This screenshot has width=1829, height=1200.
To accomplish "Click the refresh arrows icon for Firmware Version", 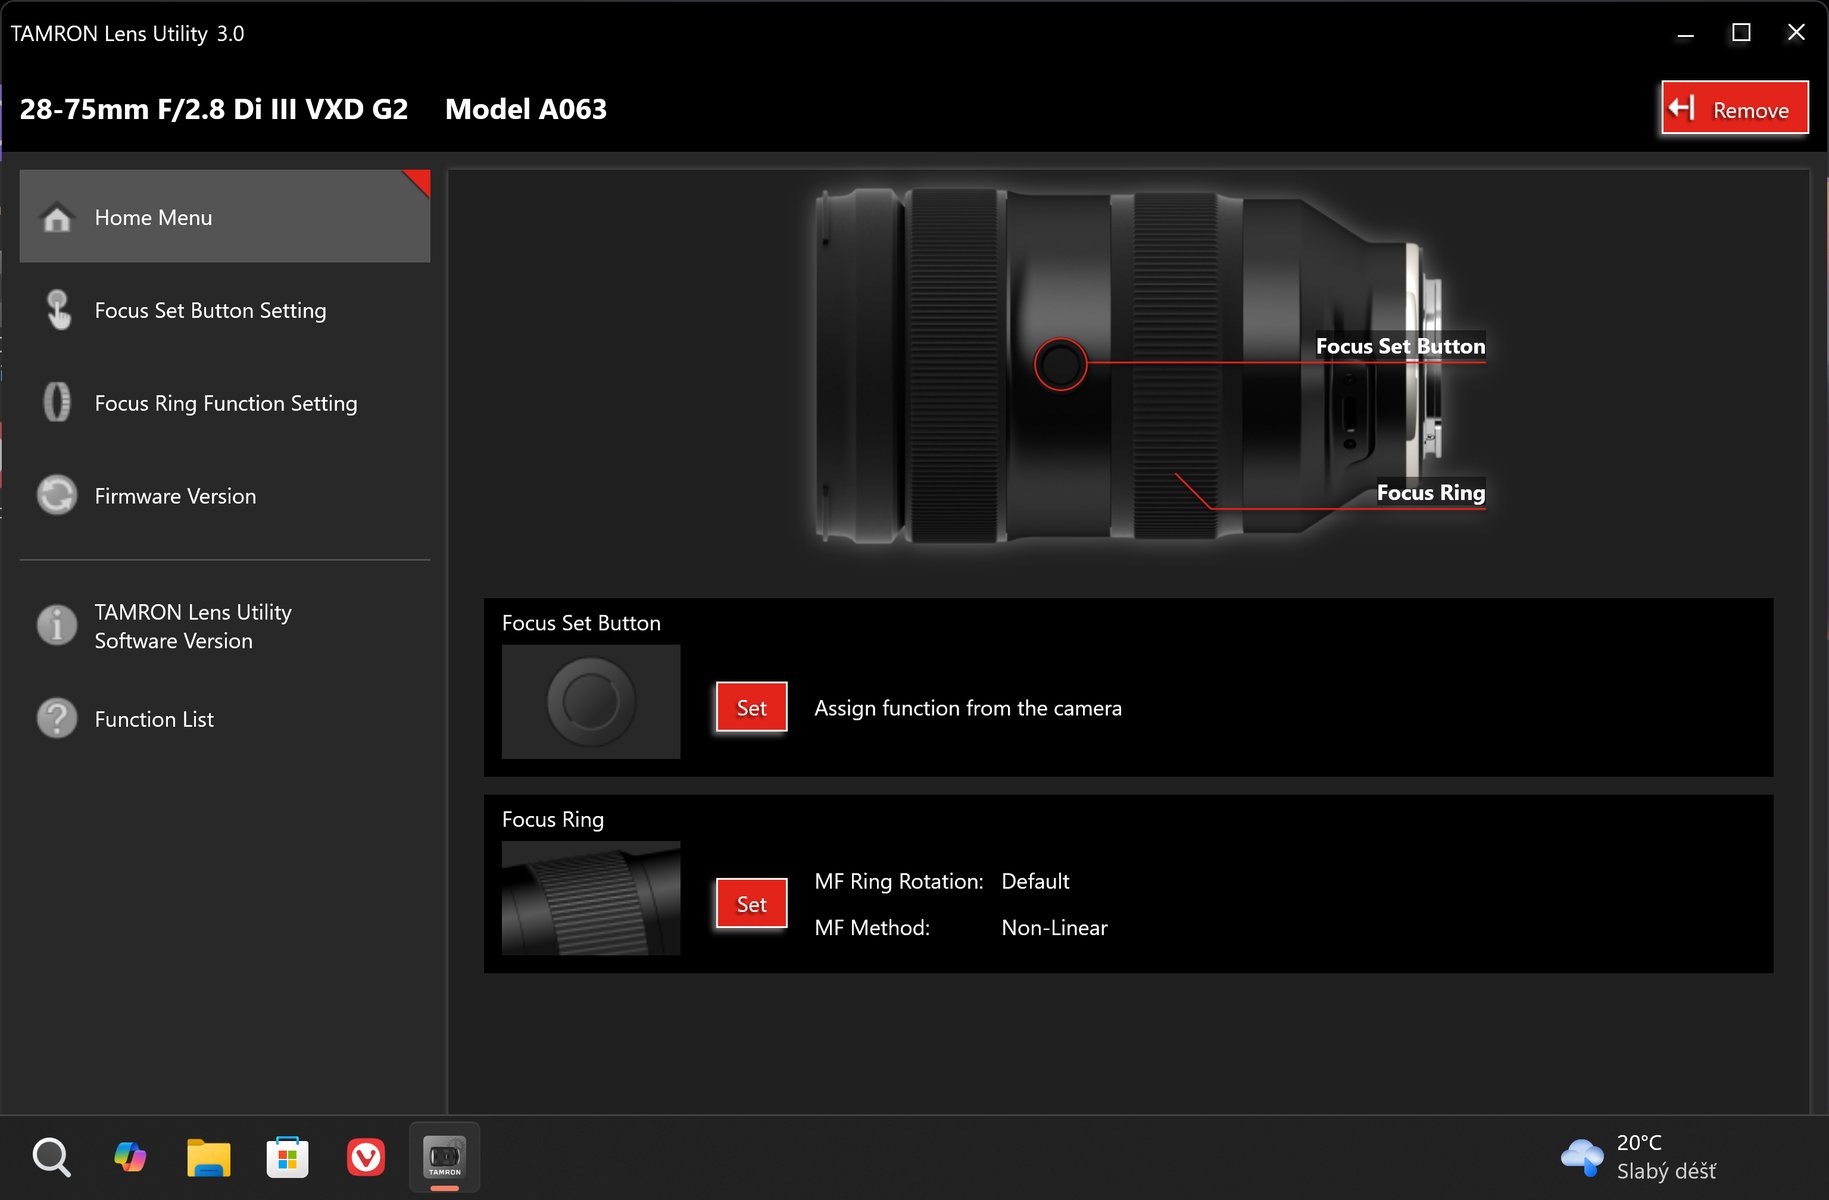I will coord(57,495).
